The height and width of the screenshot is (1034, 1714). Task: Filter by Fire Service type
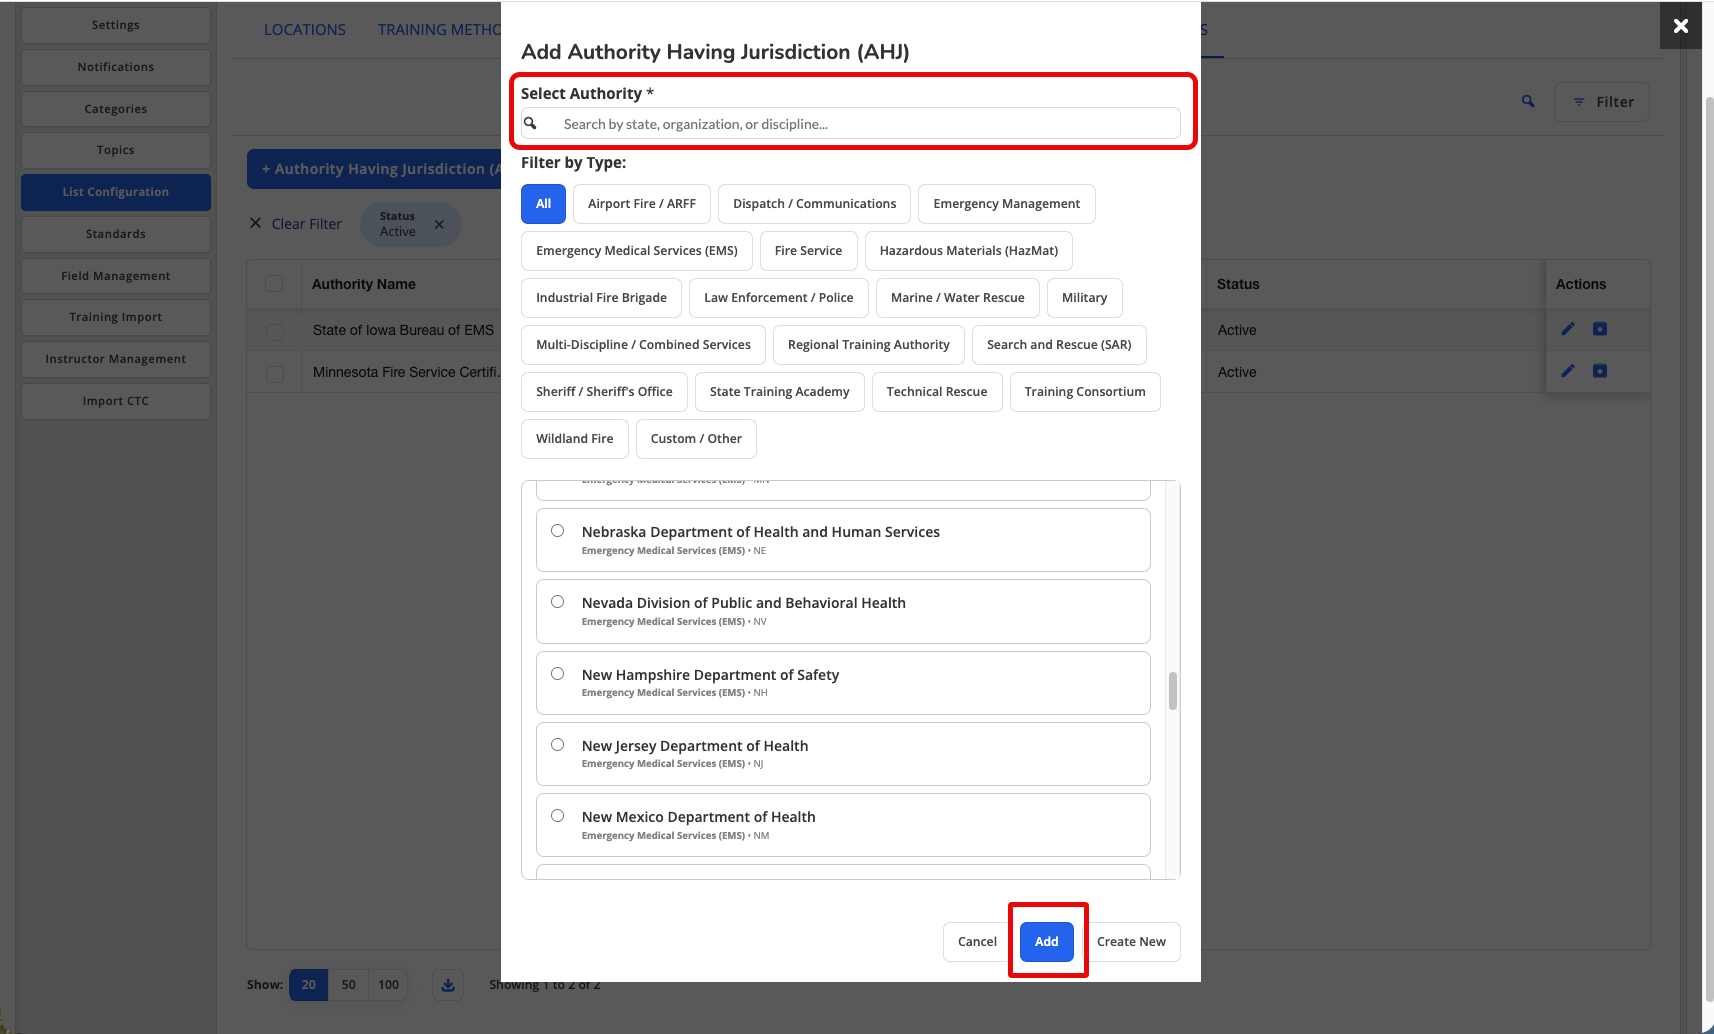coord(808,251)
